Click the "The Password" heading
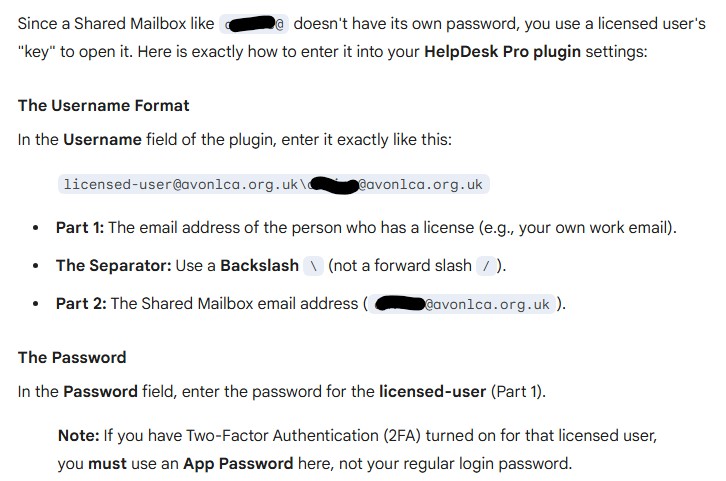Screen dimensions: 726x481 click(x=72, y=357)
